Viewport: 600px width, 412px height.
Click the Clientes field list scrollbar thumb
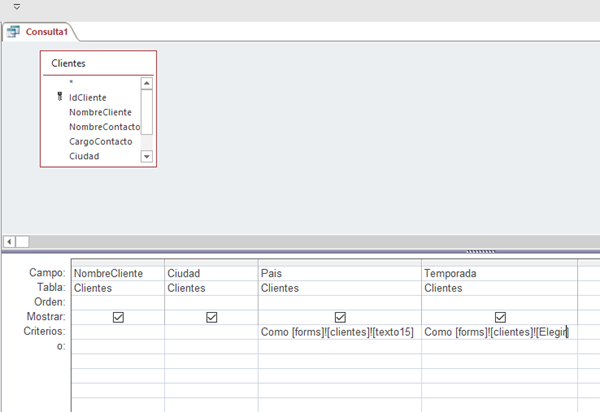point(147,112)
